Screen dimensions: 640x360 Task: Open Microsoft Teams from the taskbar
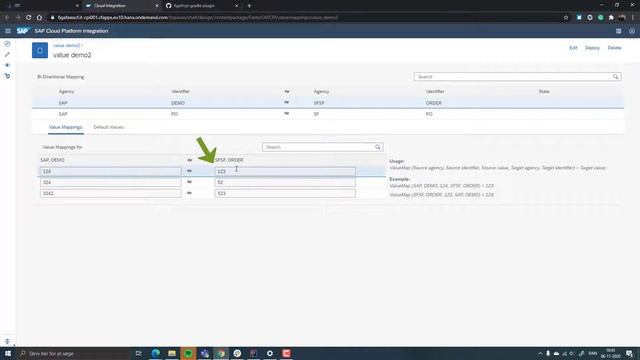point(204,353)
